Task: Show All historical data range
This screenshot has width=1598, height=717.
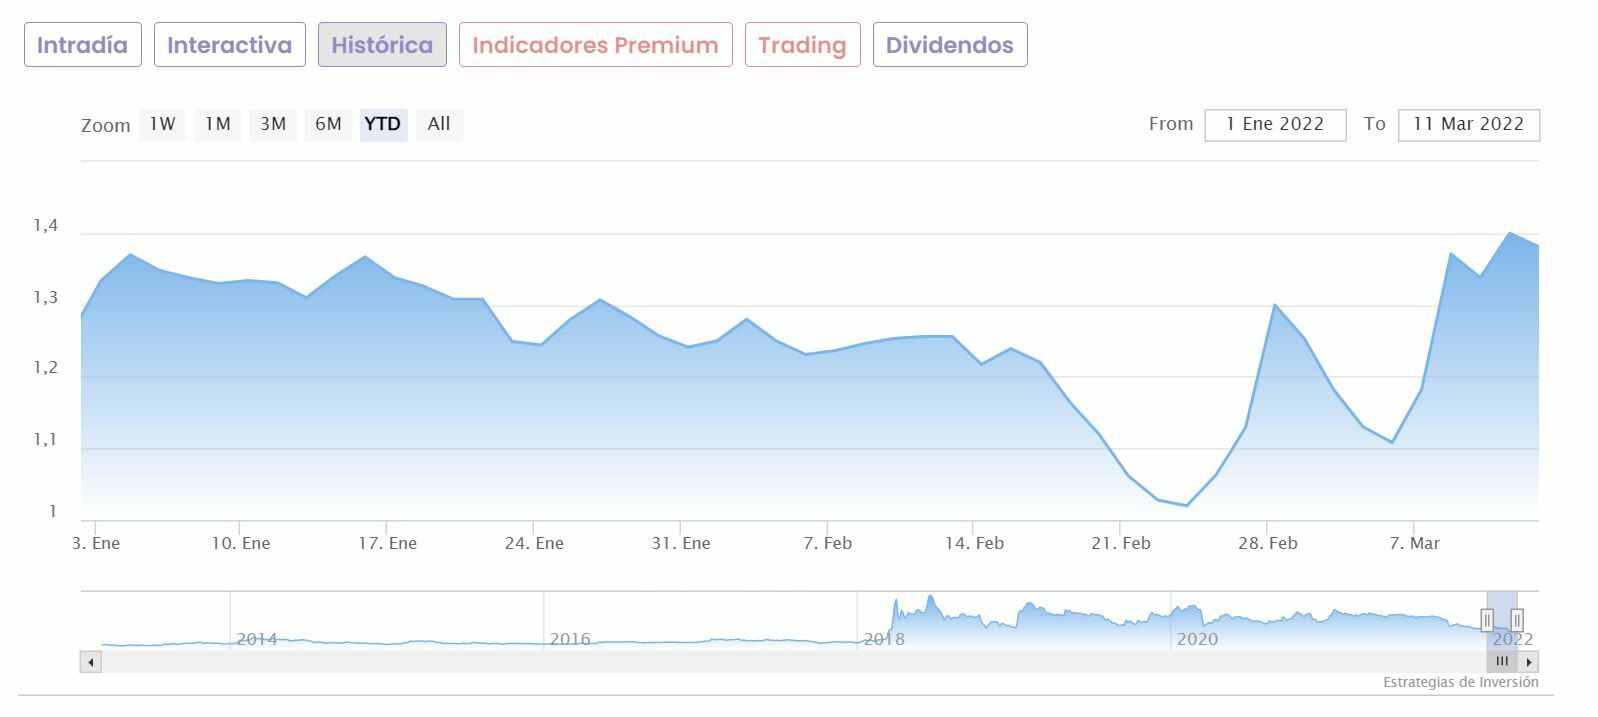Action: point(439,124)
